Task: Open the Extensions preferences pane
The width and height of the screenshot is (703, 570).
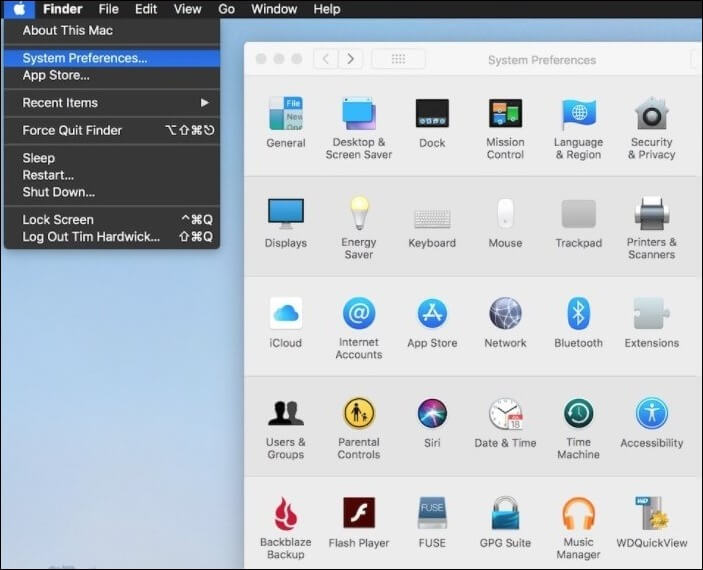Action: (x=651, y=323)
